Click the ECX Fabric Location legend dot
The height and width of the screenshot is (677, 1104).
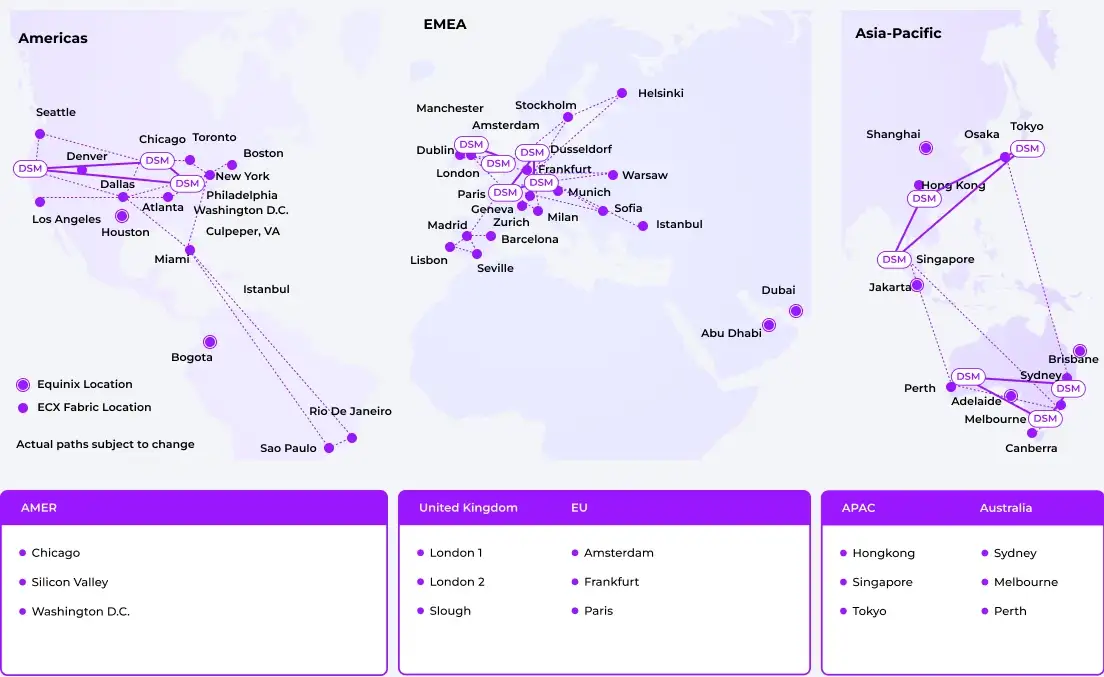pyautogui.click(x=23, y=408)
